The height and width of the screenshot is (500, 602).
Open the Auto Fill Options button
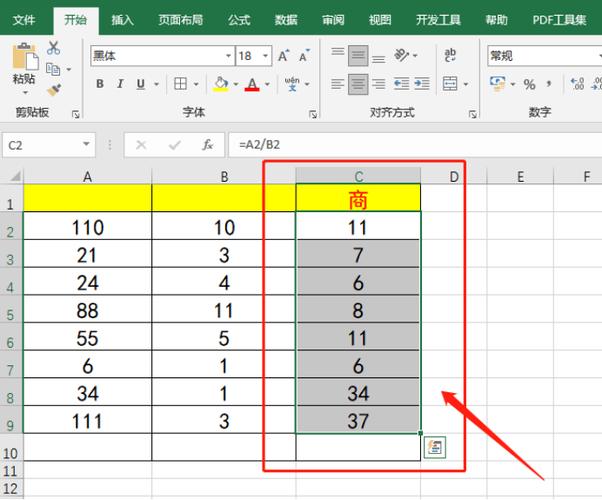[435, 447]
